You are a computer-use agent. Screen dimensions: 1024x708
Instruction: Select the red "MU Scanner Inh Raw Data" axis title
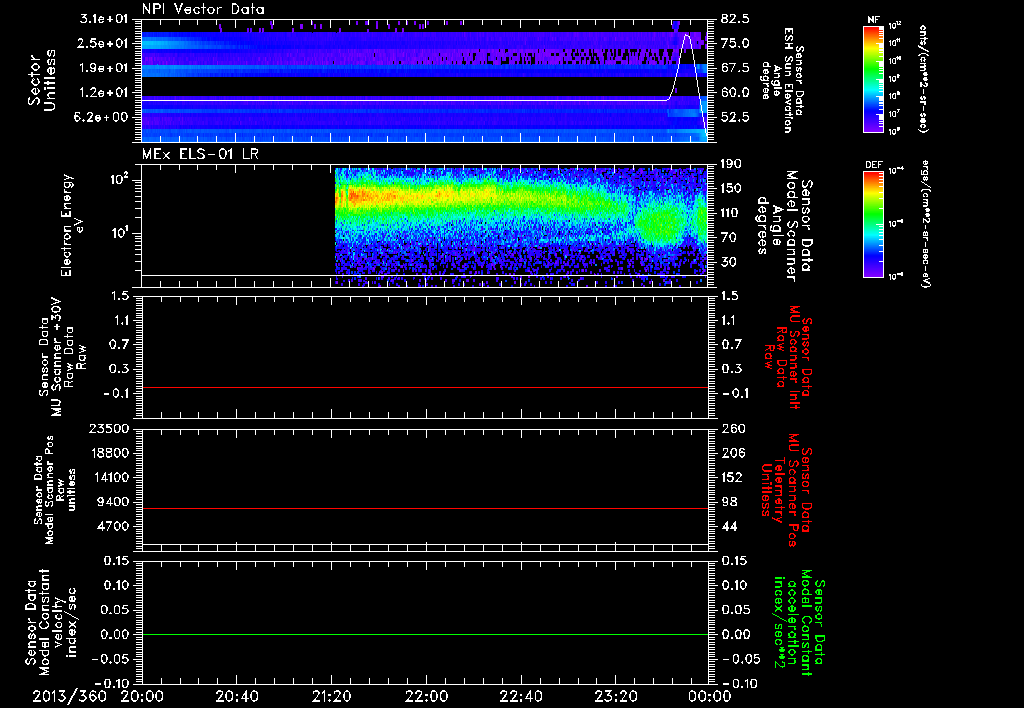(x=787, y=357)
